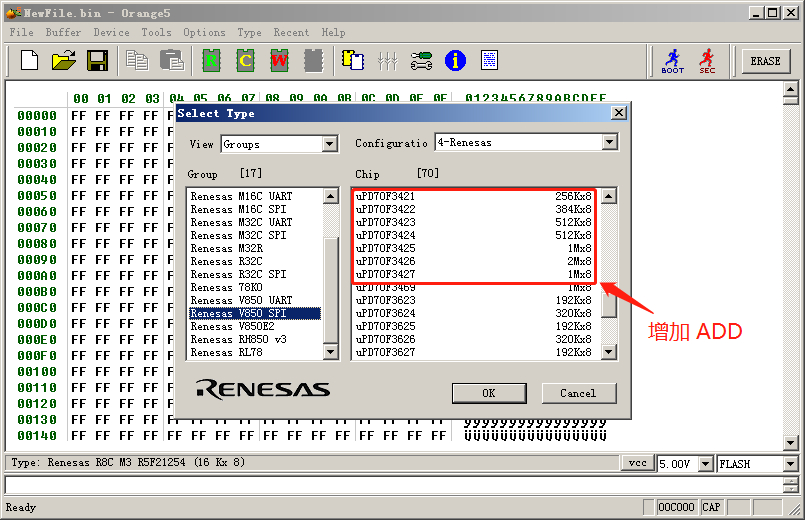This screenshot has width=805, height=520.
Task: Open file with the folder icon
Action: (x=63, y=61)
